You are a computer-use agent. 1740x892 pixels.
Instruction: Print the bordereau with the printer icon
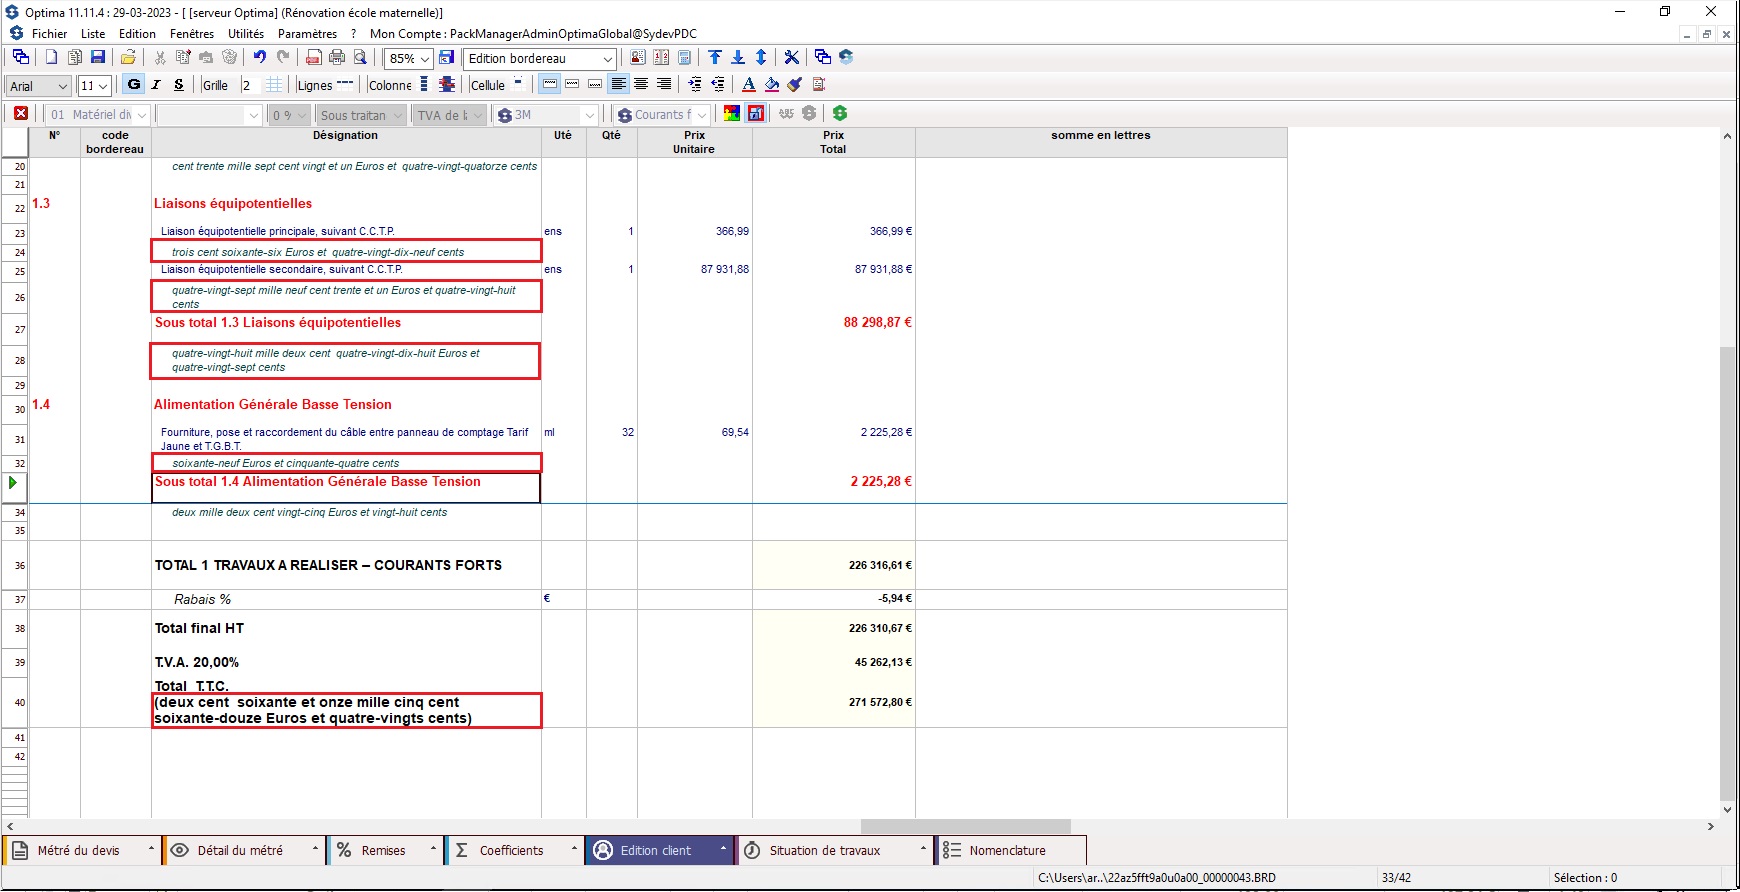tap(337, 58)
